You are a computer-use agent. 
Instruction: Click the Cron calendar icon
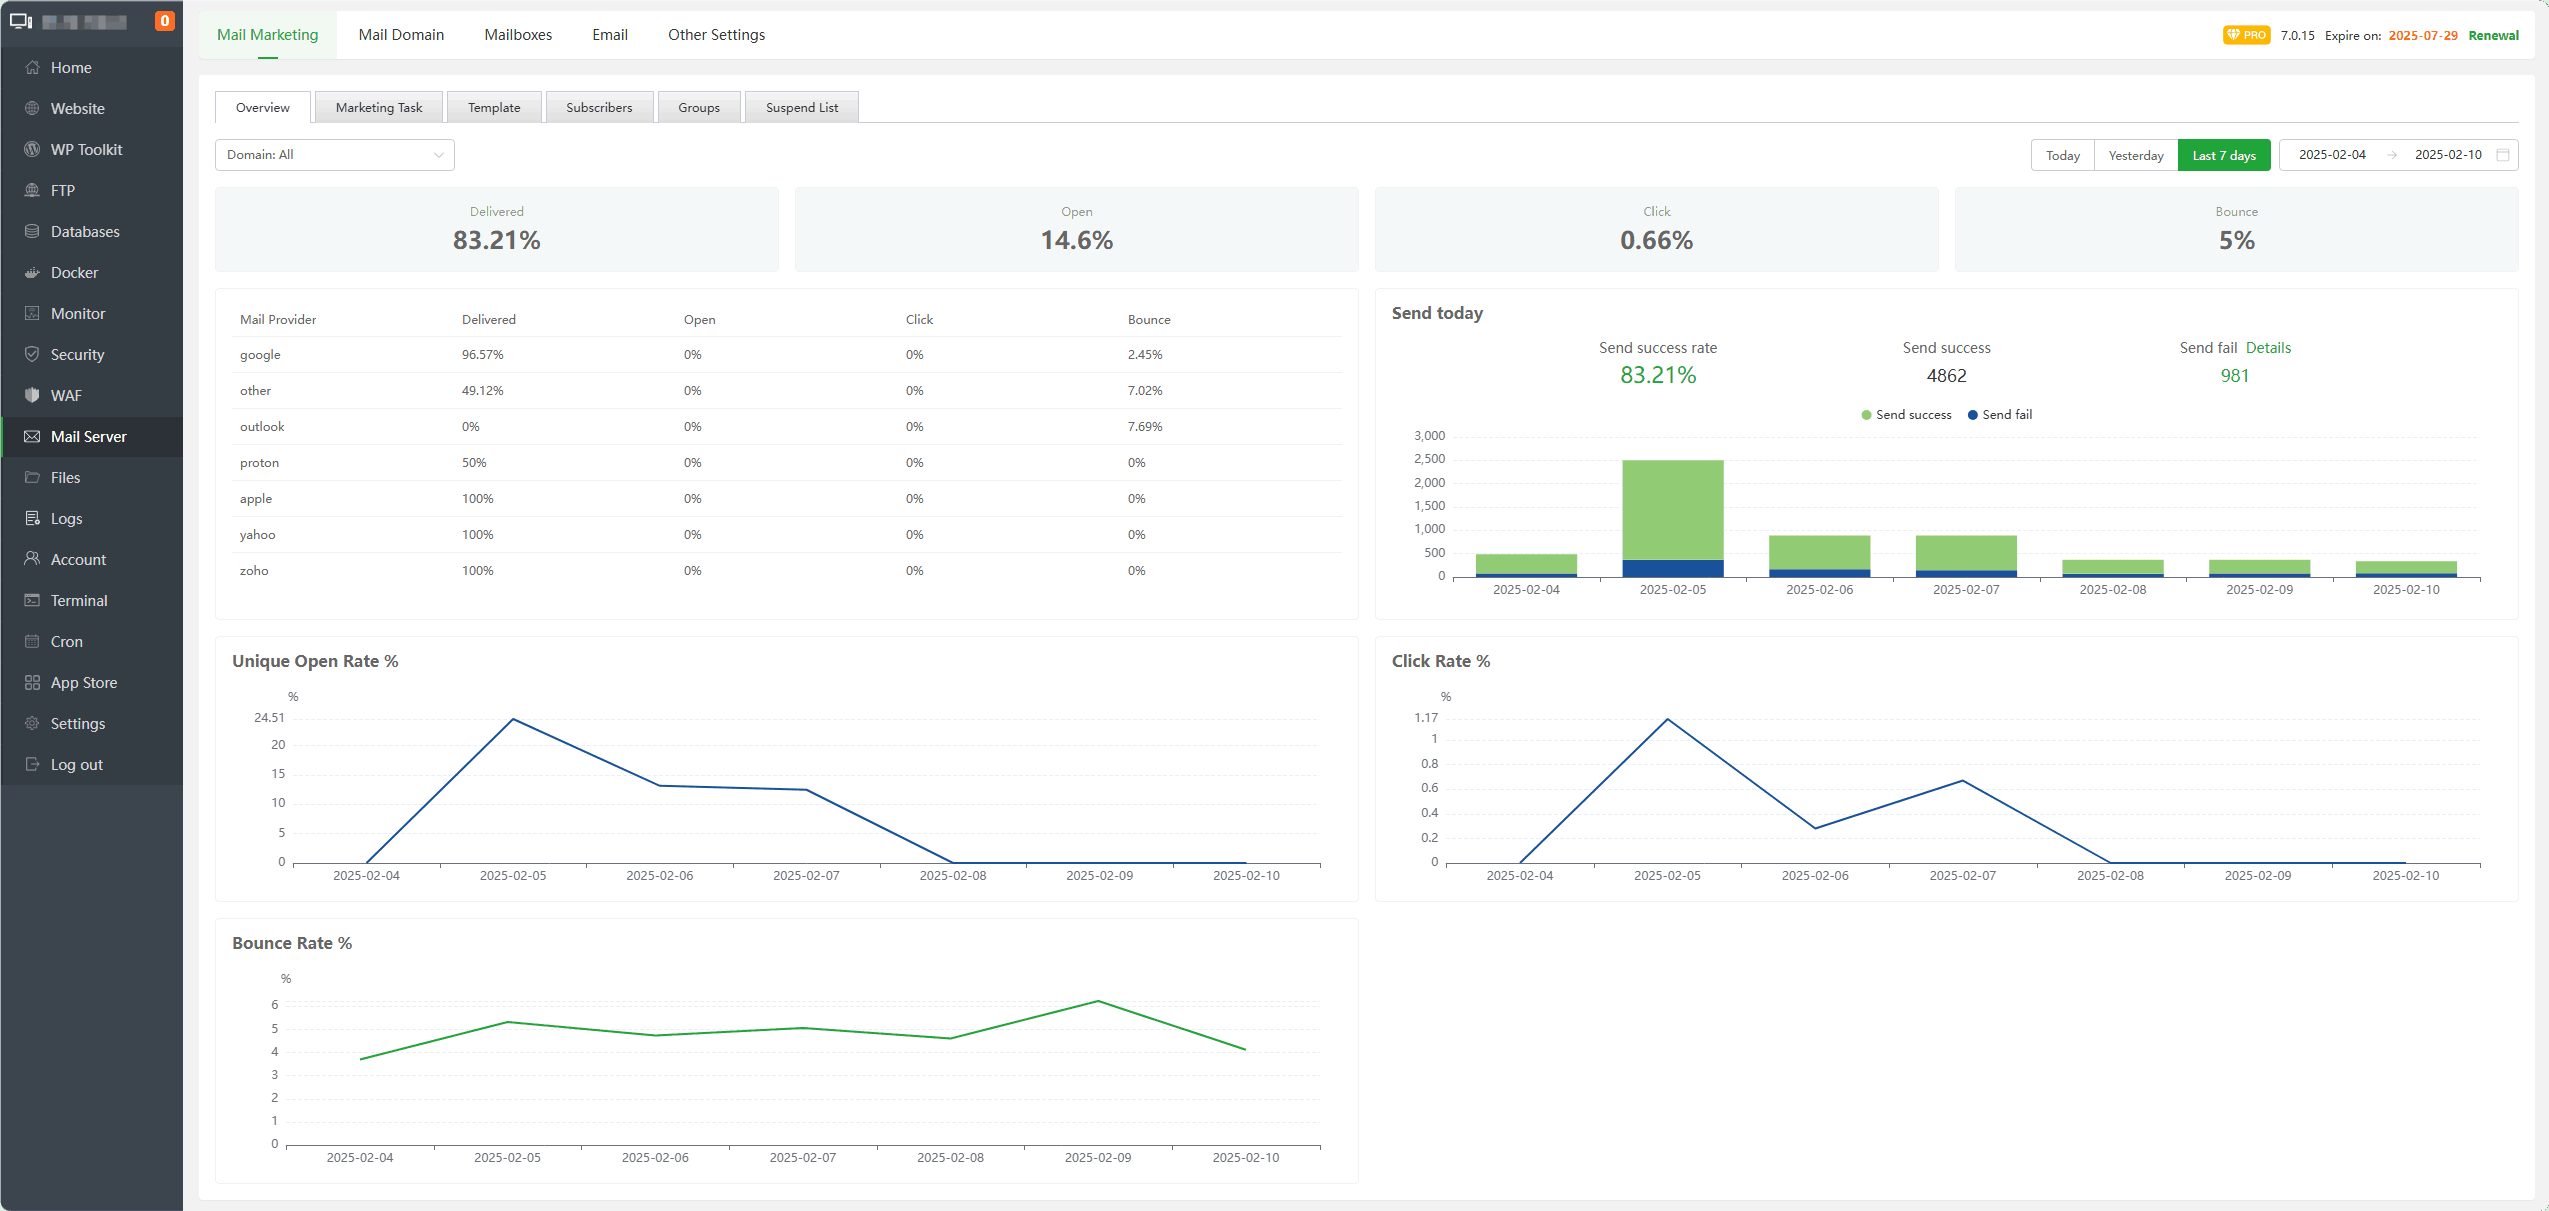32,641
